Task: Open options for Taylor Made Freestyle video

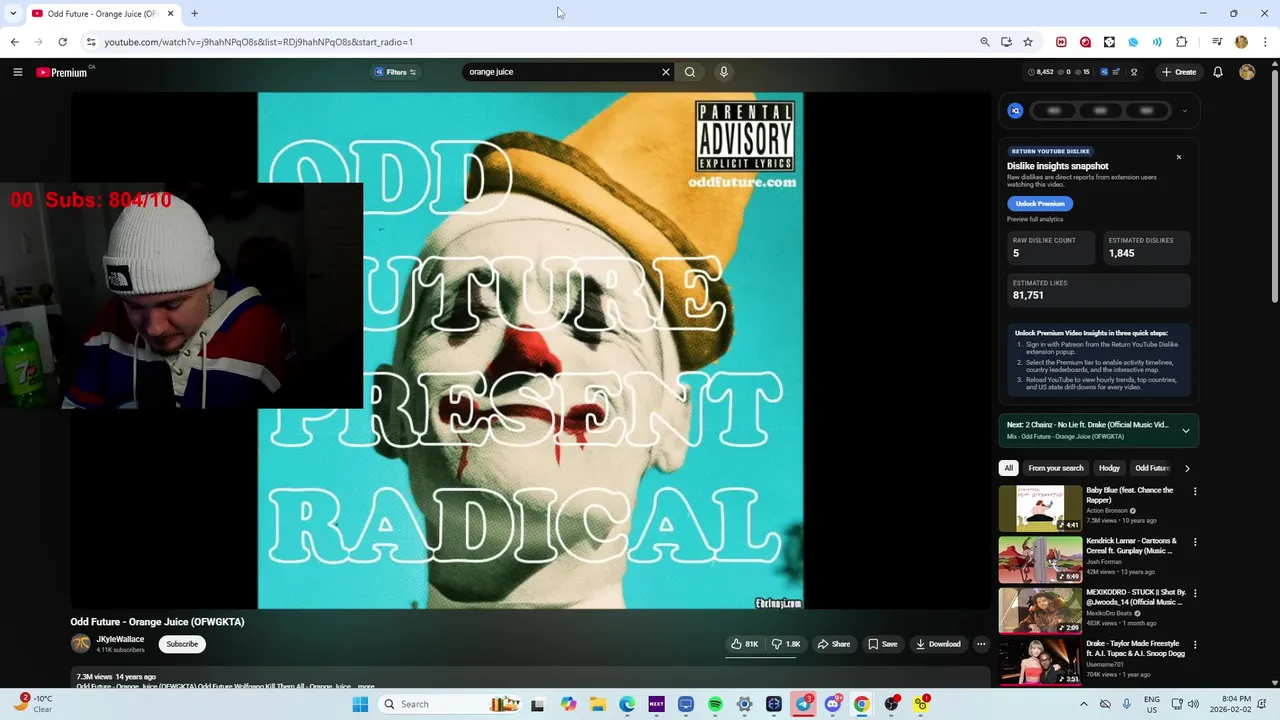Action: pyautogui.click(x=1195, y=644)
